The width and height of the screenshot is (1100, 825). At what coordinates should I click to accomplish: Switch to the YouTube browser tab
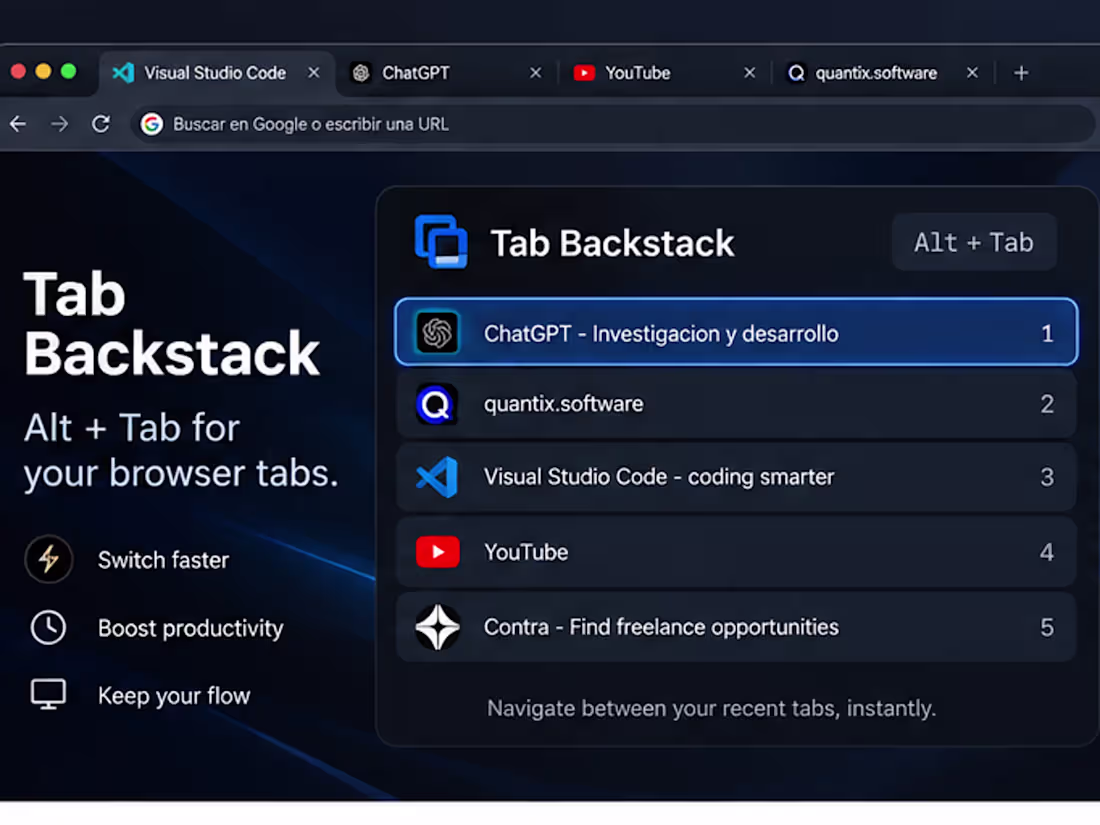664,73
